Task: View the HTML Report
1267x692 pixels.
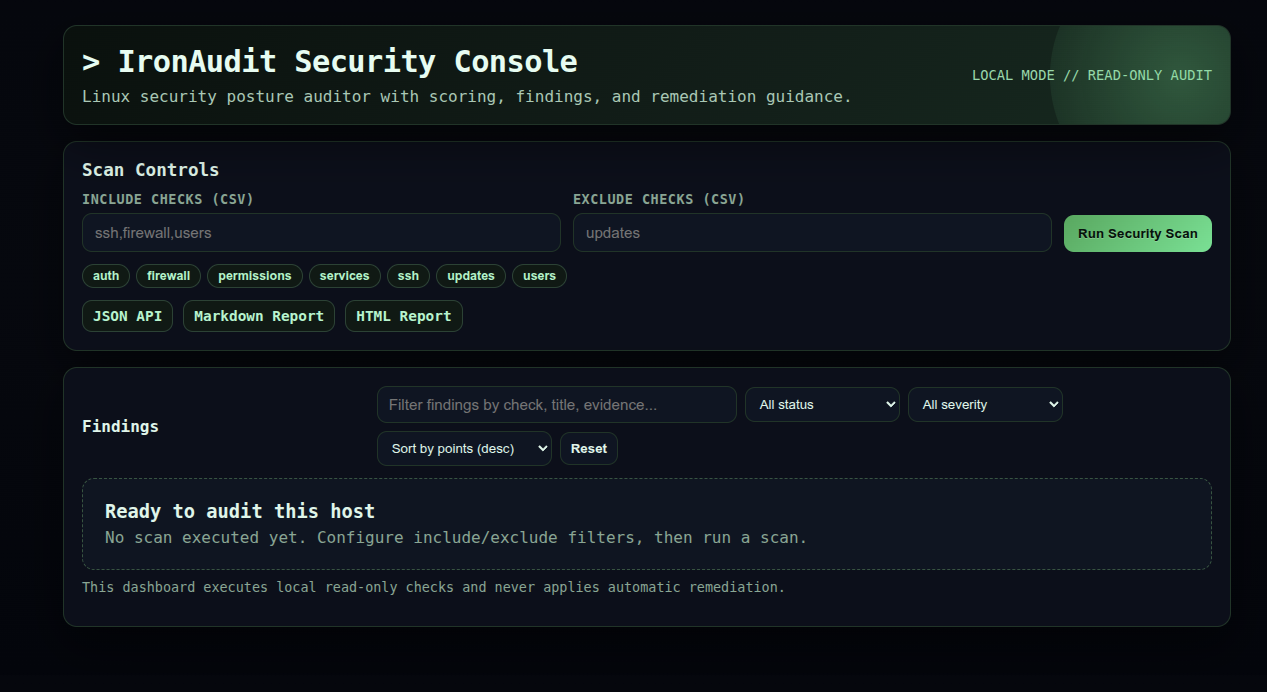Action: point(403,316)
